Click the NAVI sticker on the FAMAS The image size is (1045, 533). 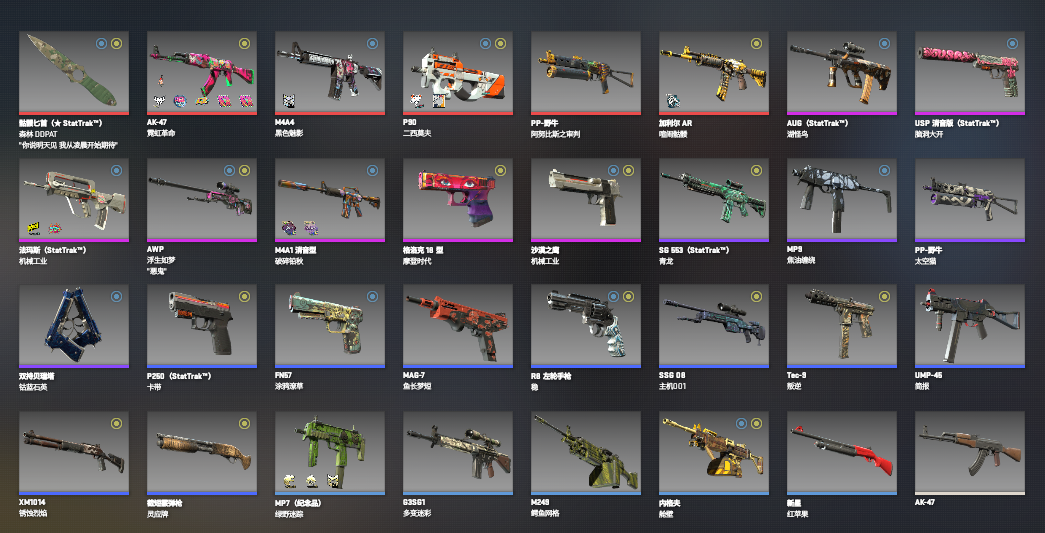click(33, 228)
